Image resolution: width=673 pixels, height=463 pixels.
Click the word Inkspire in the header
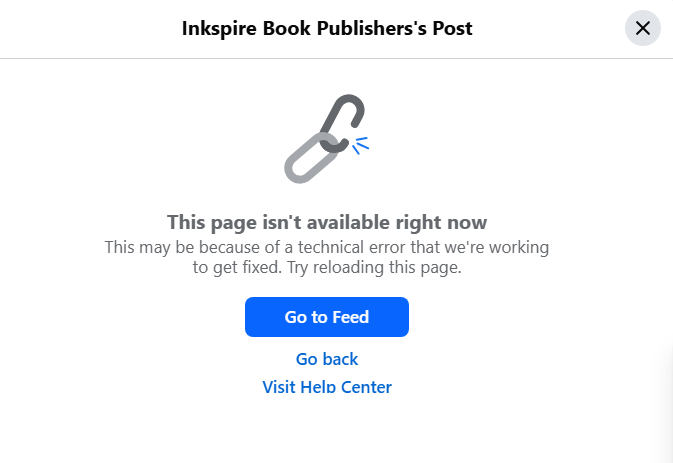(x=219, y=29)
